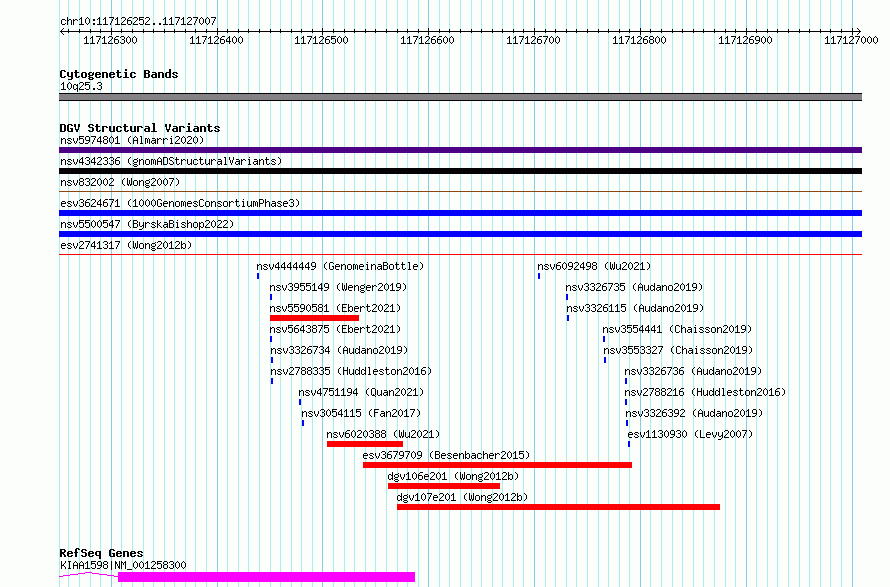Select nsv4751194 (Quan2021) label

click(361, 392)
